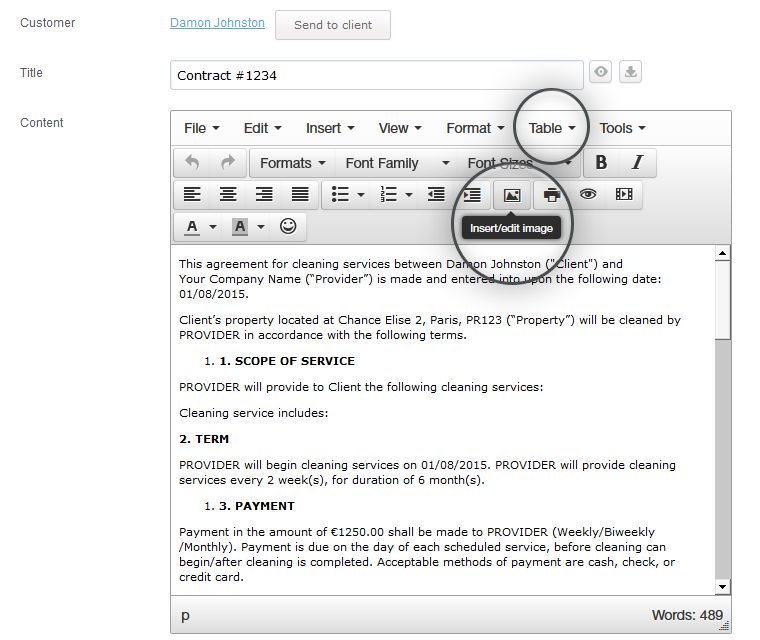Click the heading 1. SCOPE OF SERVICE
This screenshot has width=760, height=640.
click(287, 361)
